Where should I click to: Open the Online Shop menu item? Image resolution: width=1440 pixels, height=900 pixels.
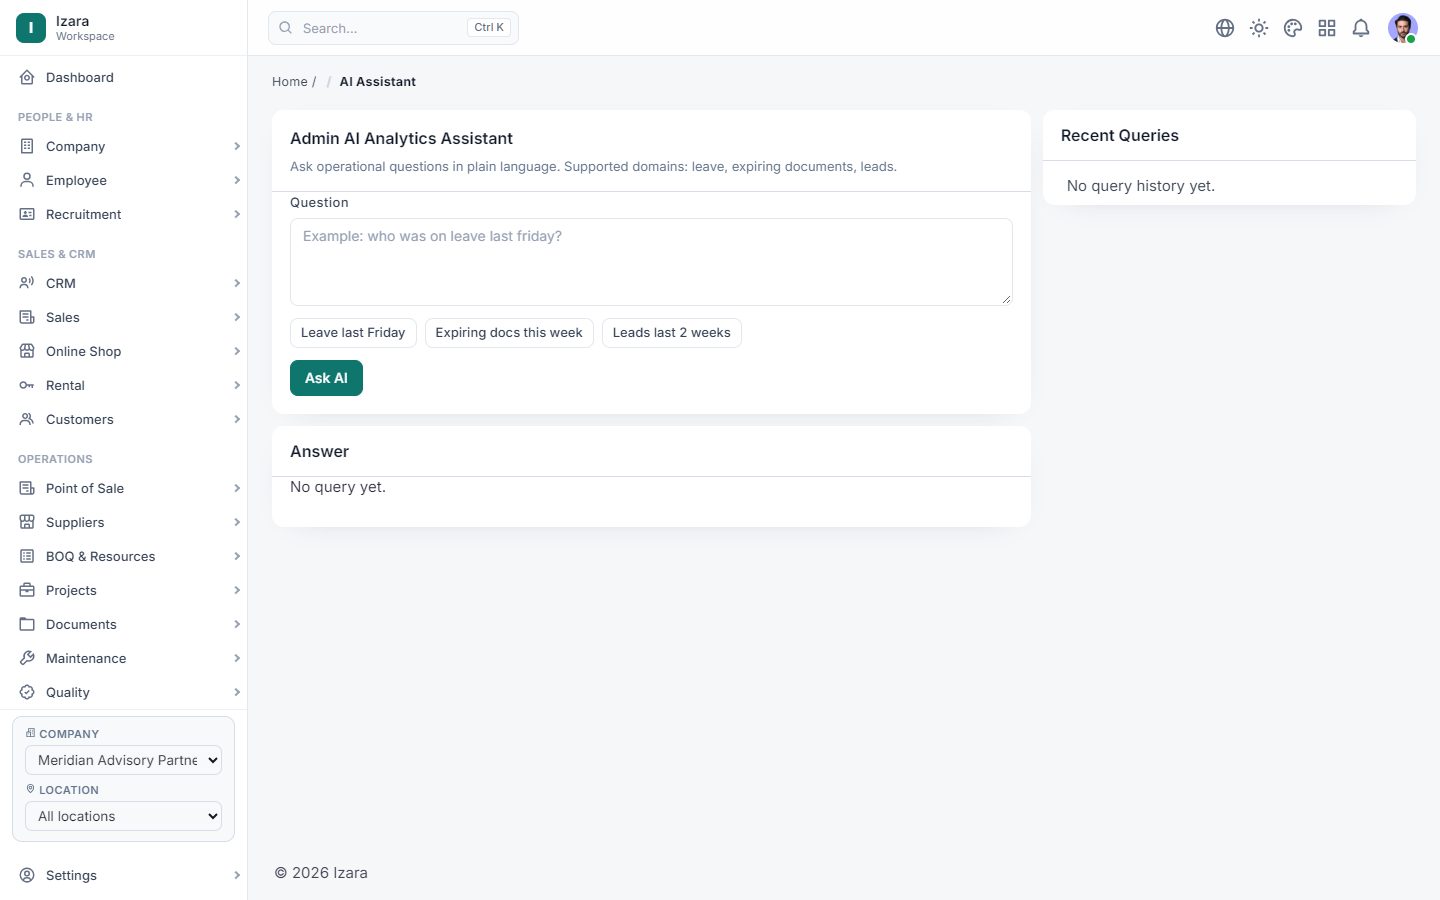tap(124, 351)
